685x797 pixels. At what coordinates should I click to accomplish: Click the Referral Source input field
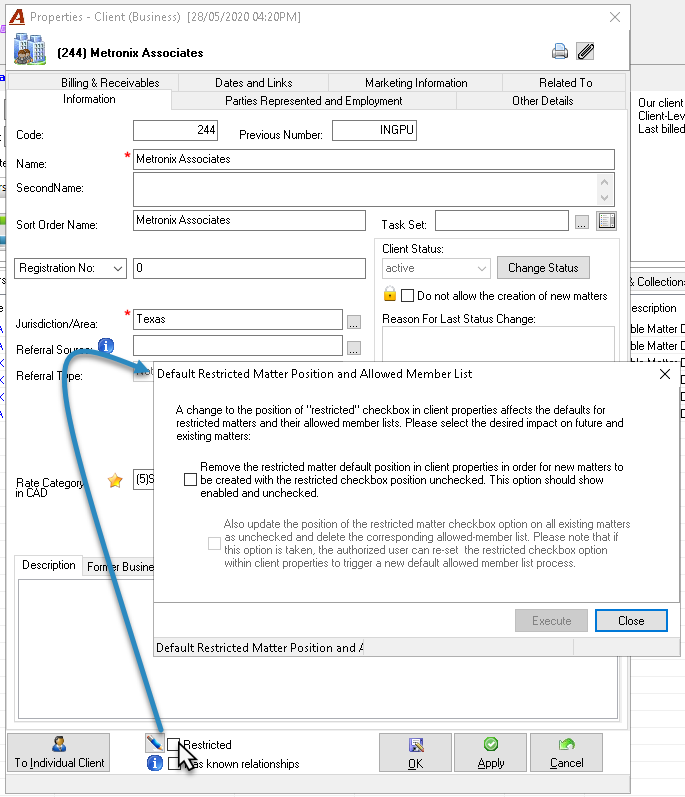click(x=237, y=345)
